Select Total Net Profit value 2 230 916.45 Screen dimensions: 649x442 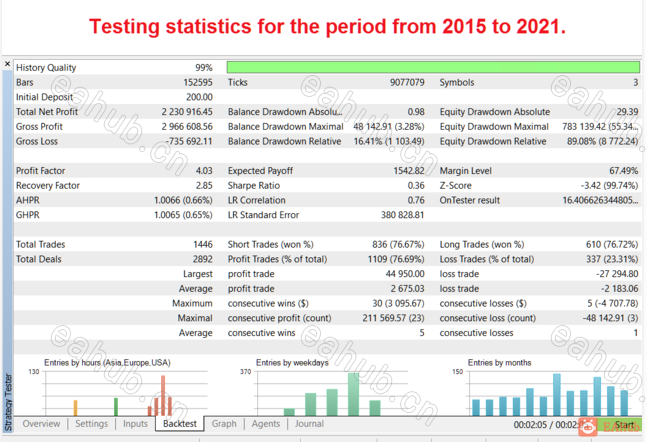click(x=187, y=112)
